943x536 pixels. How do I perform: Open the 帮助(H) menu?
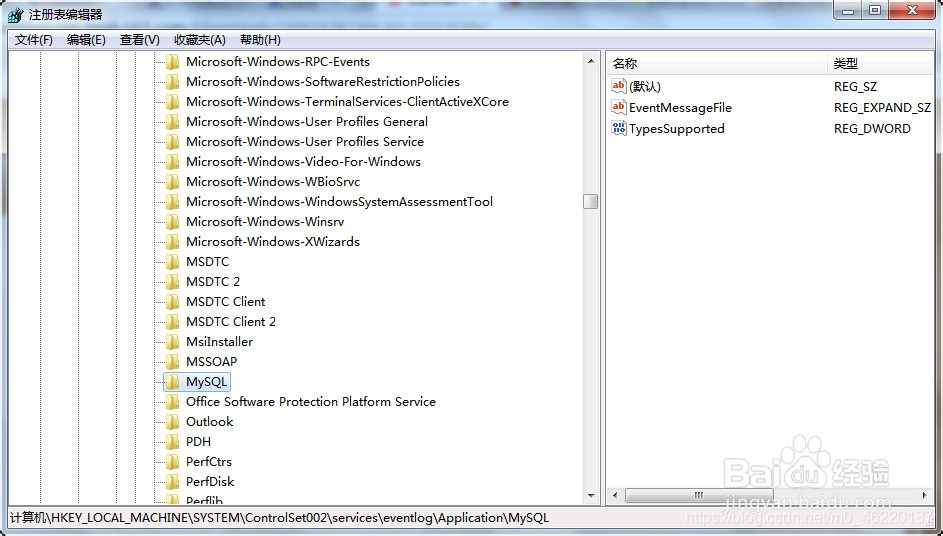(260, 40)
